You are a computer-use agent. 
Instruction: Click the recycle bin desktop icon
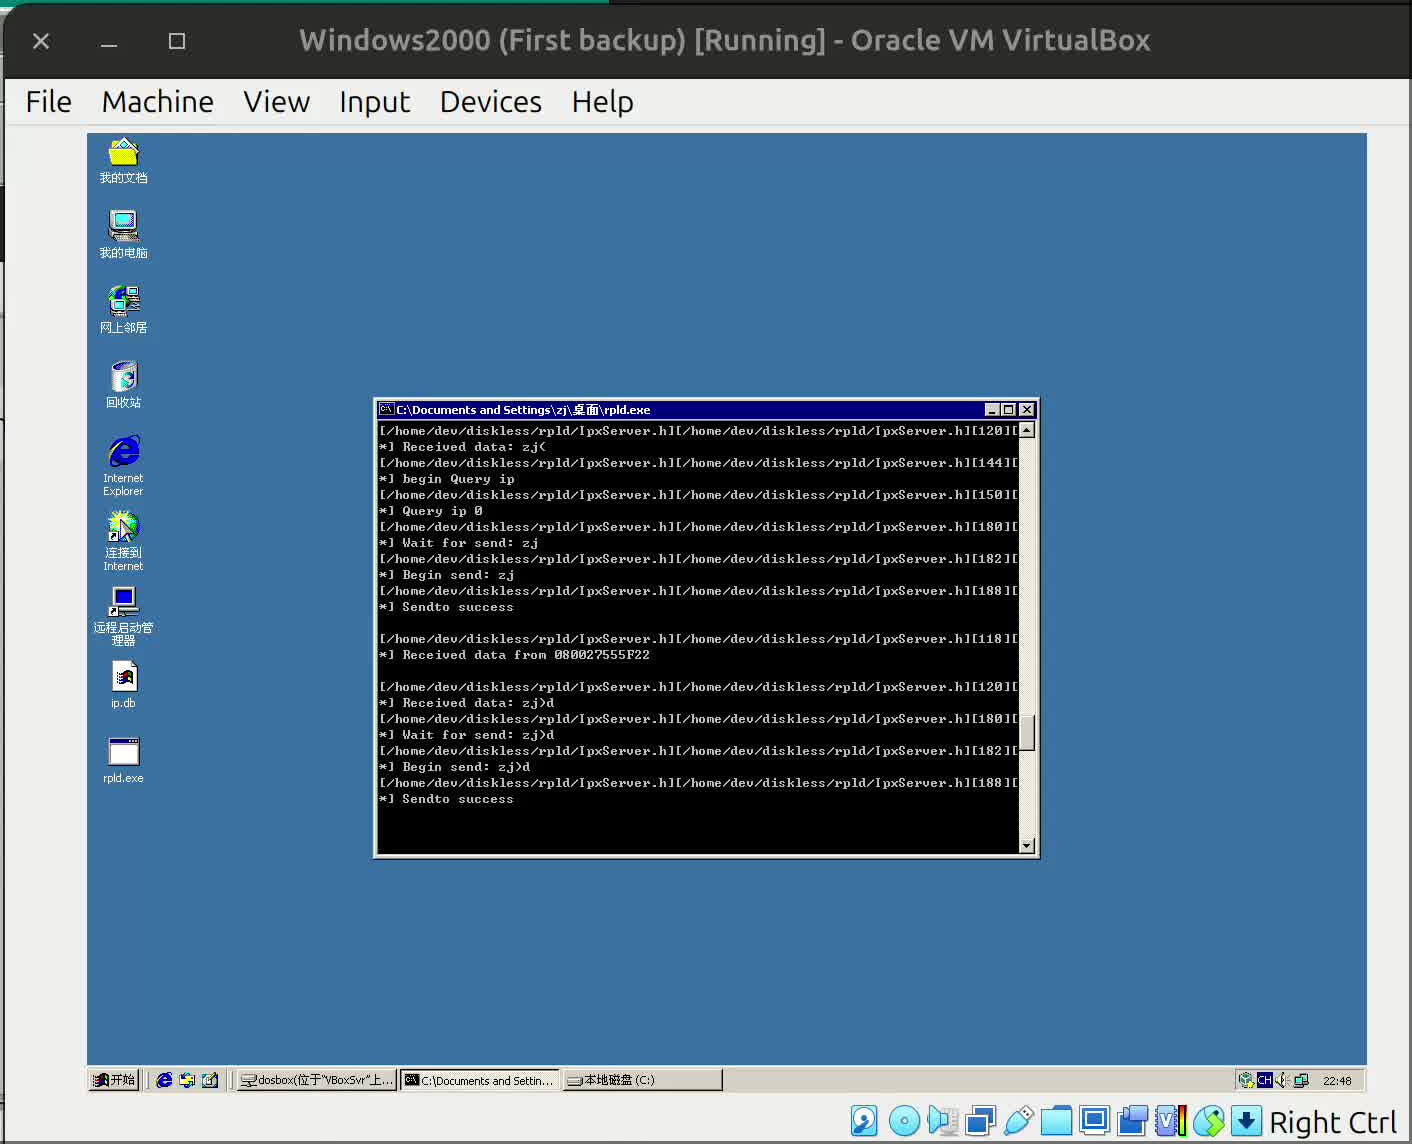(x=123, y=384)
